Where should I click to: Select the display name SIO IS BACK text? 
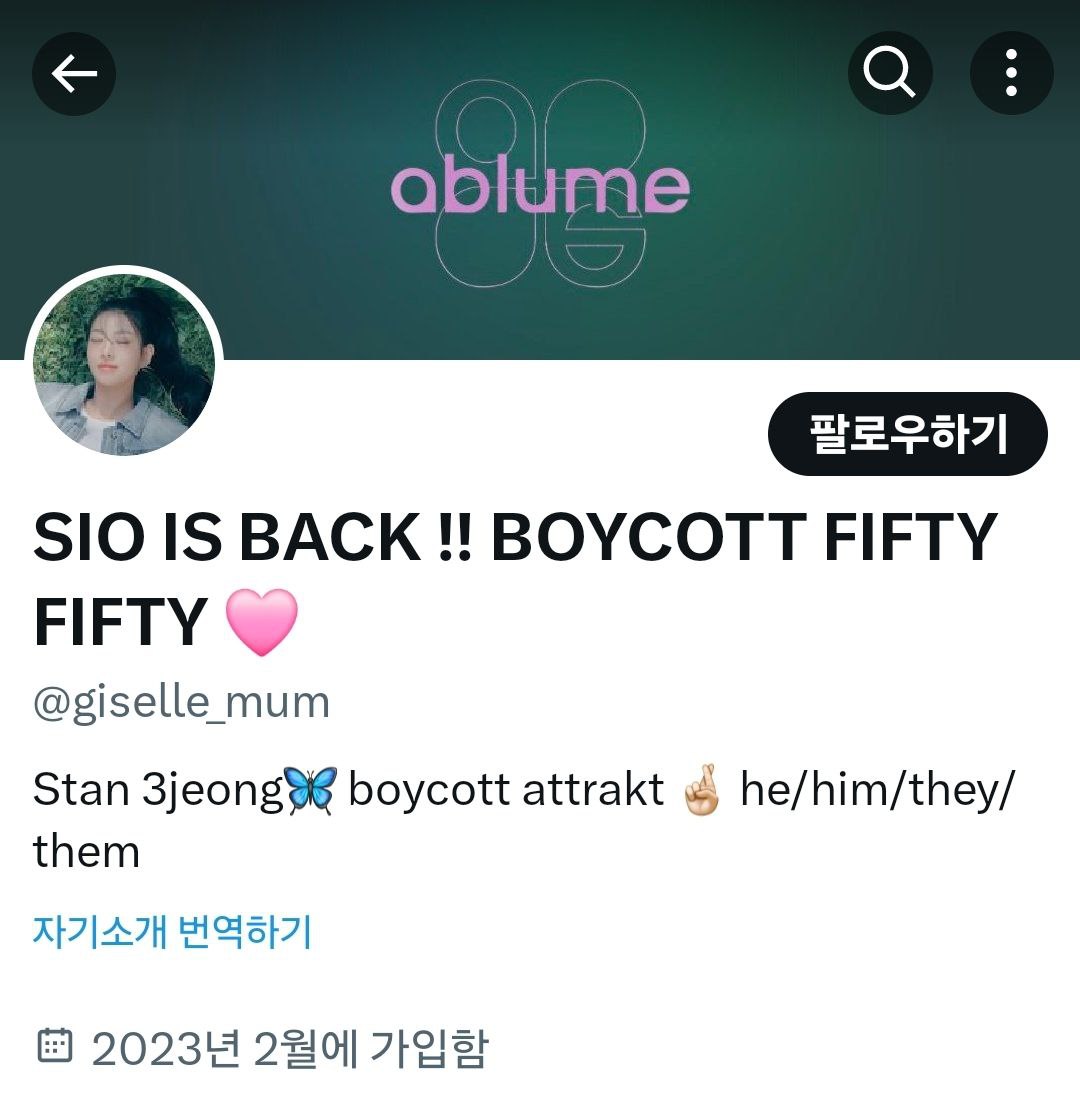[x=227, y=537]
